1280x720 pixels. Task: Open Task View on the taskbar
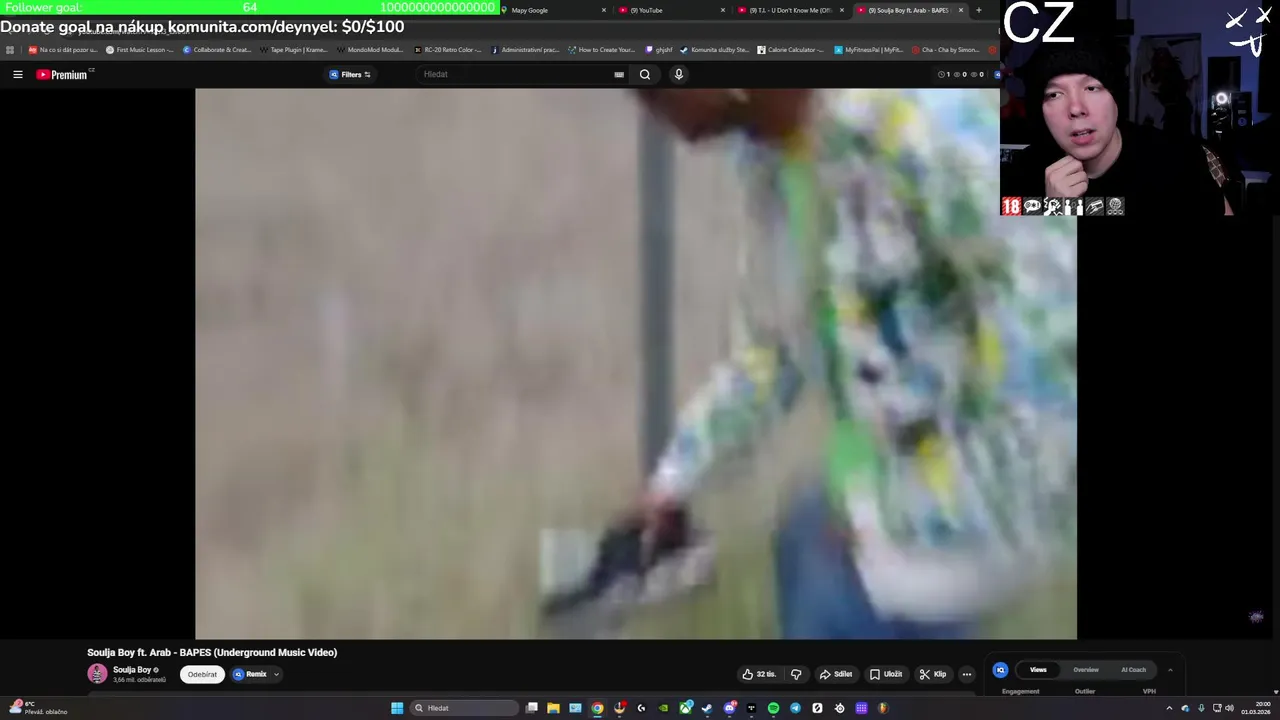click(532, 708)
